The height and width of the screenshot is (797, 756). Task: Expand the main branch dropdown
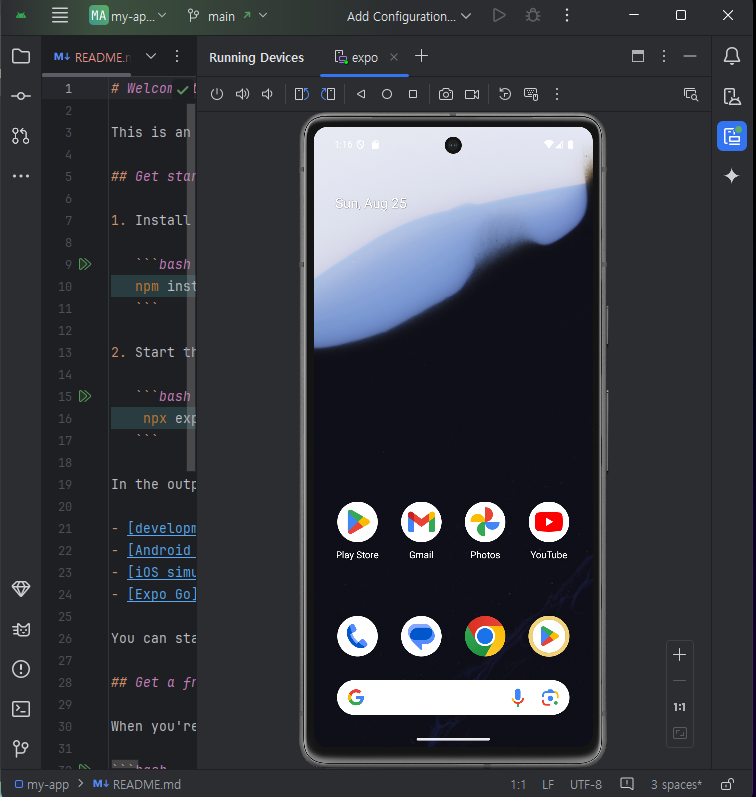(x=227, y=16)
